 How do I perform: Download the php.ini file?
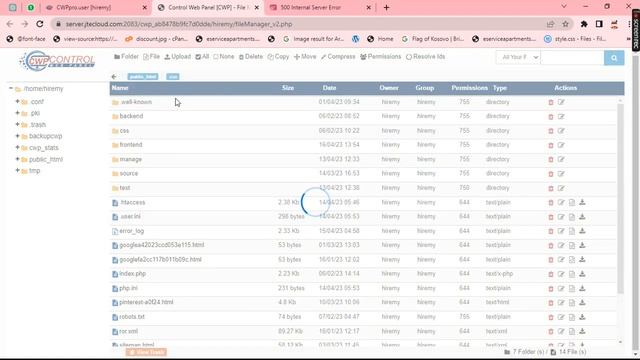(582, 289)
